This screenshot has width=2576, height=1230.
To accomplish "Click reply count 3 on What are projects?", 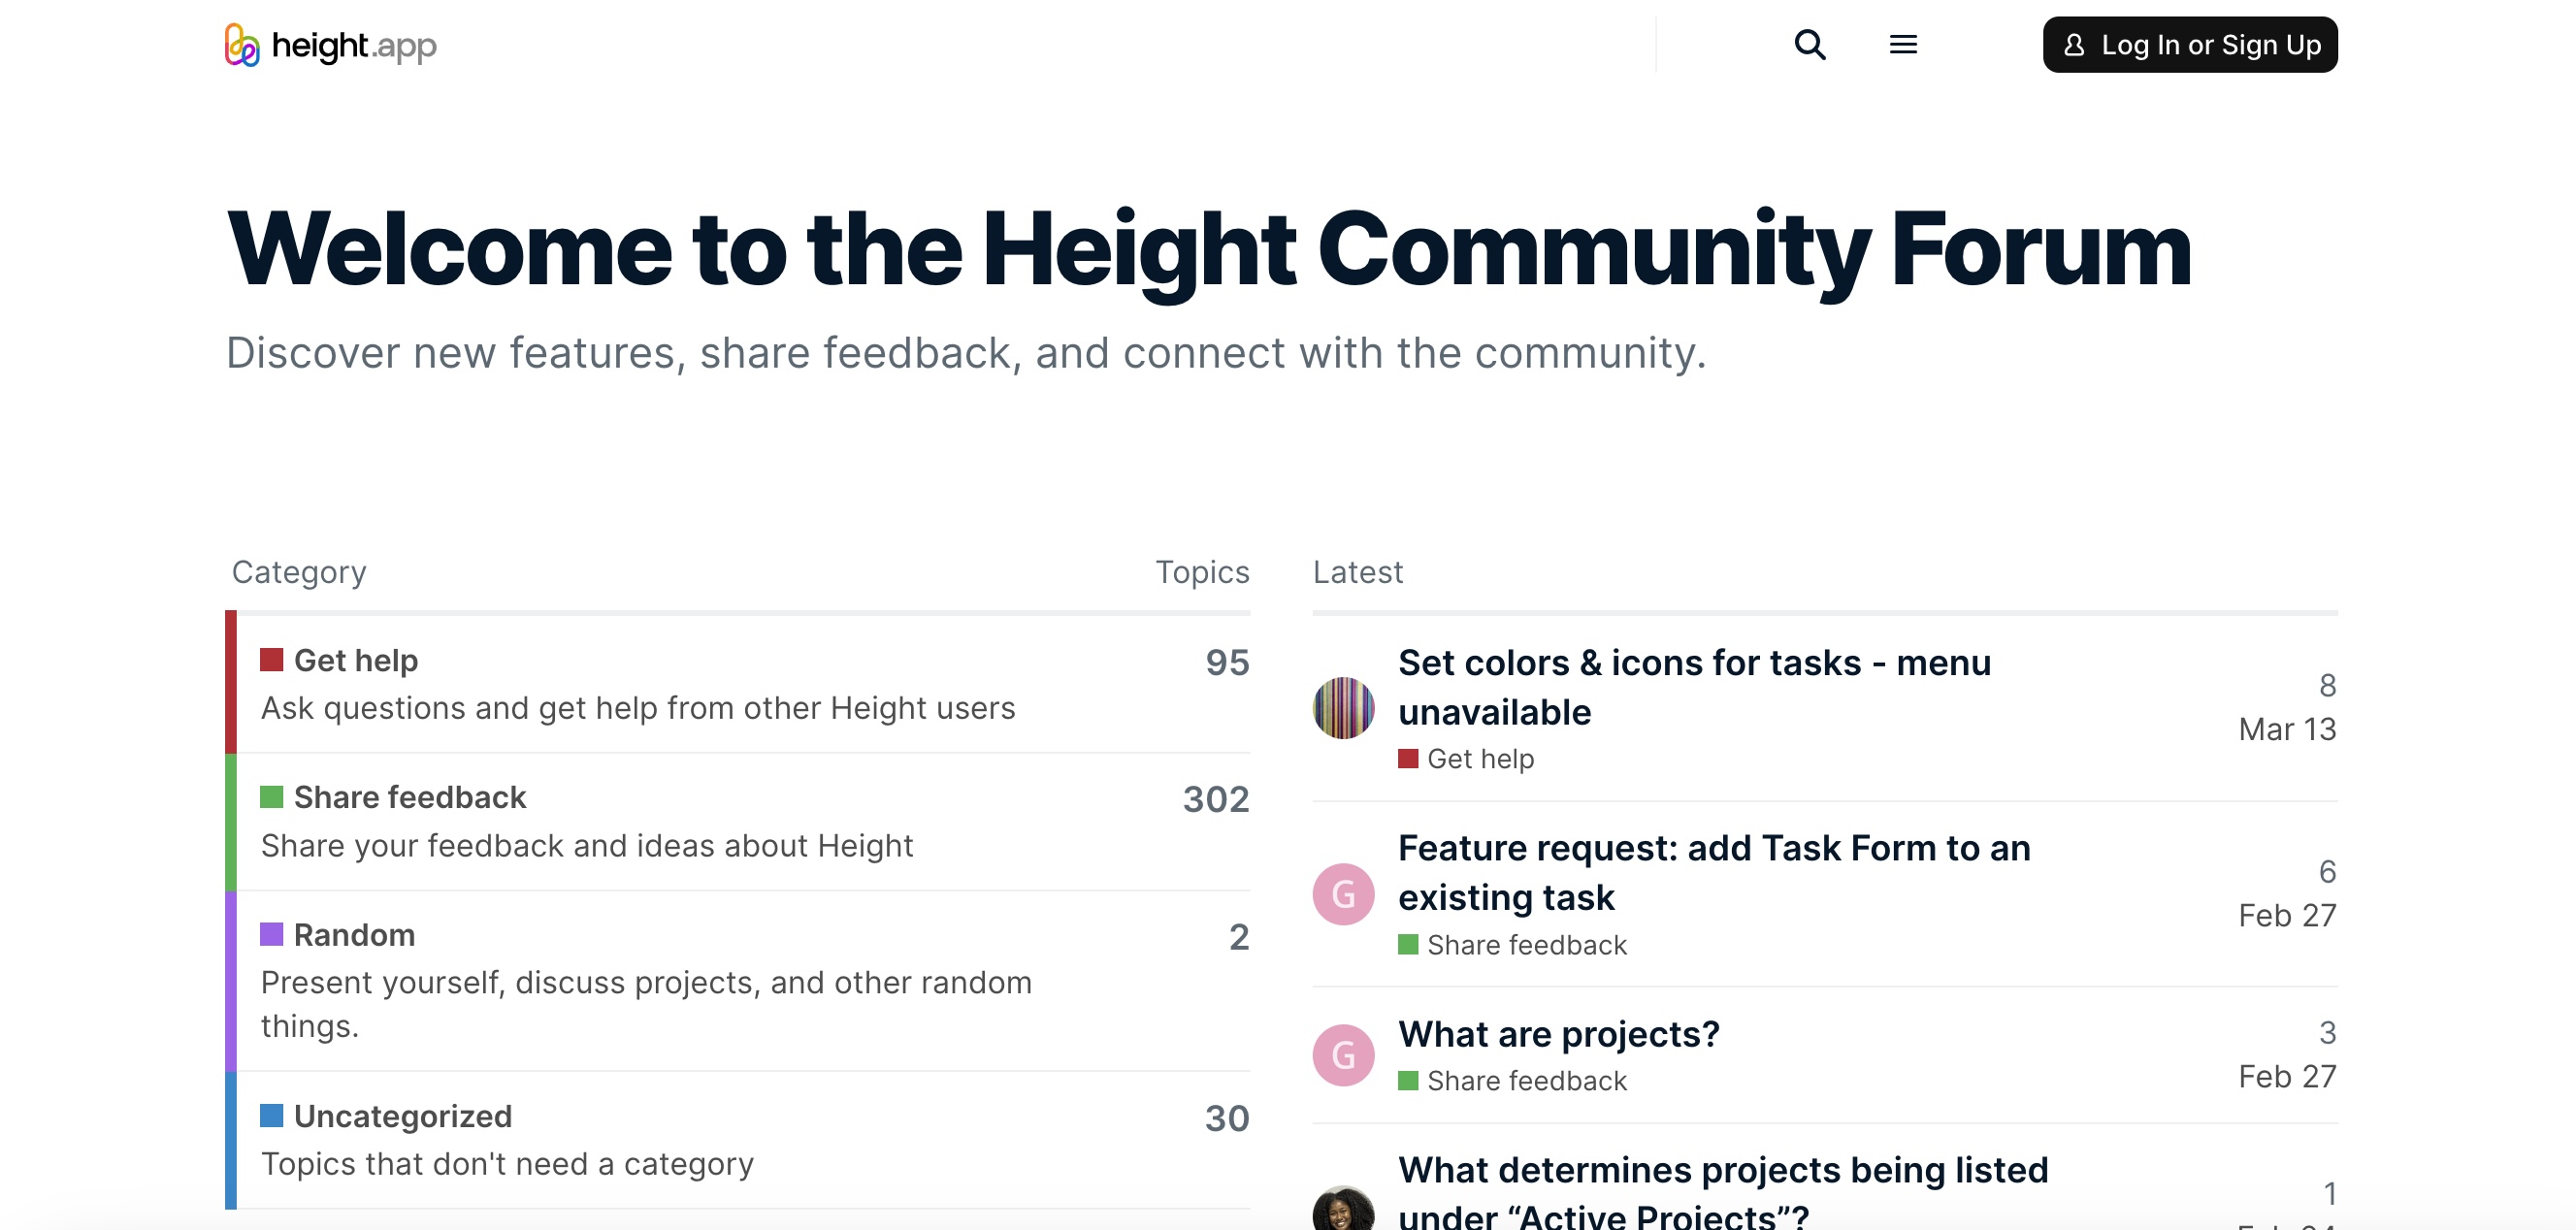I will (x=2327, y=1032).
